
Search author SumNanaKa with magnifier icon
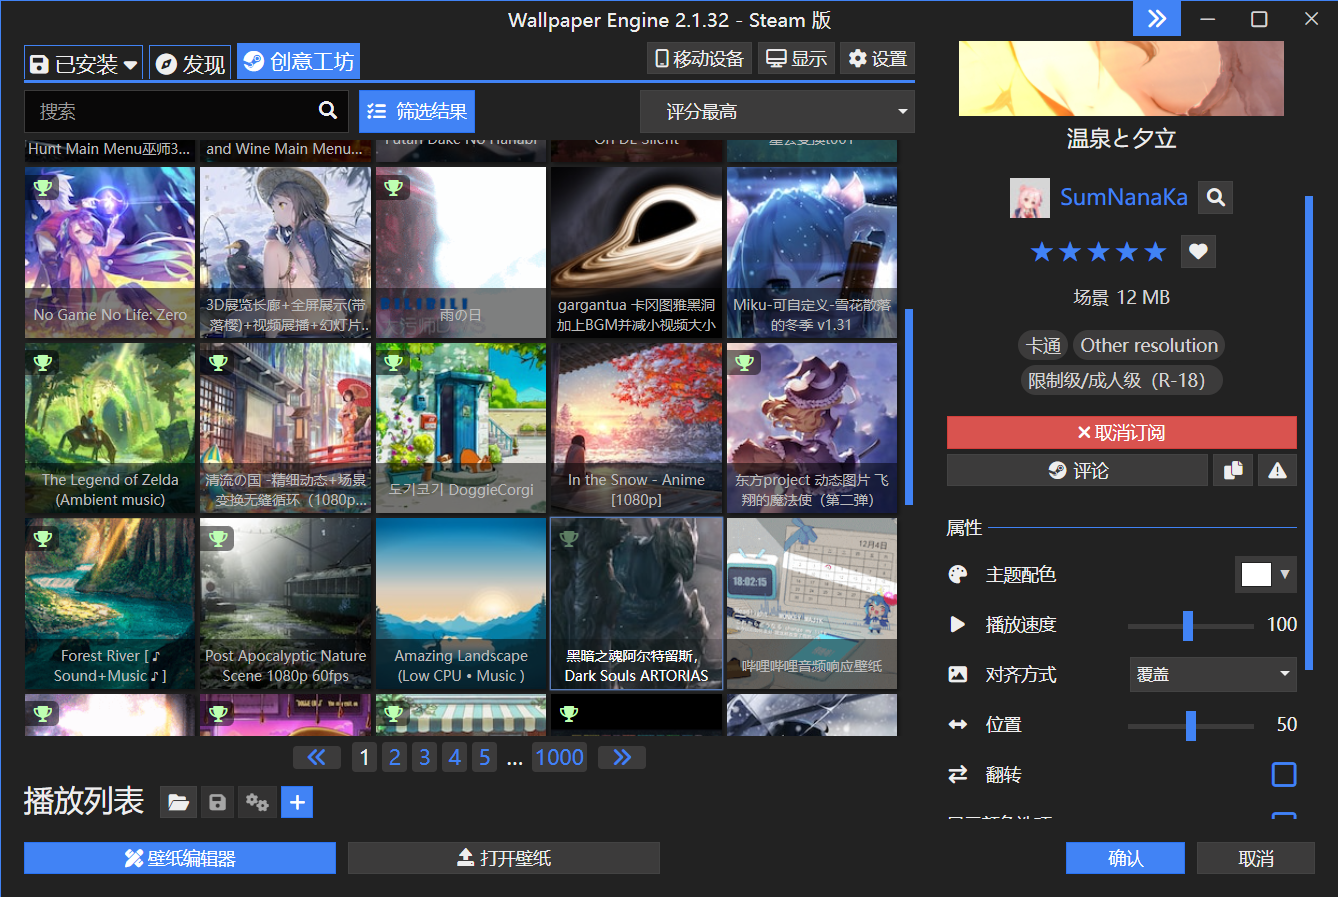point(1216,198)
